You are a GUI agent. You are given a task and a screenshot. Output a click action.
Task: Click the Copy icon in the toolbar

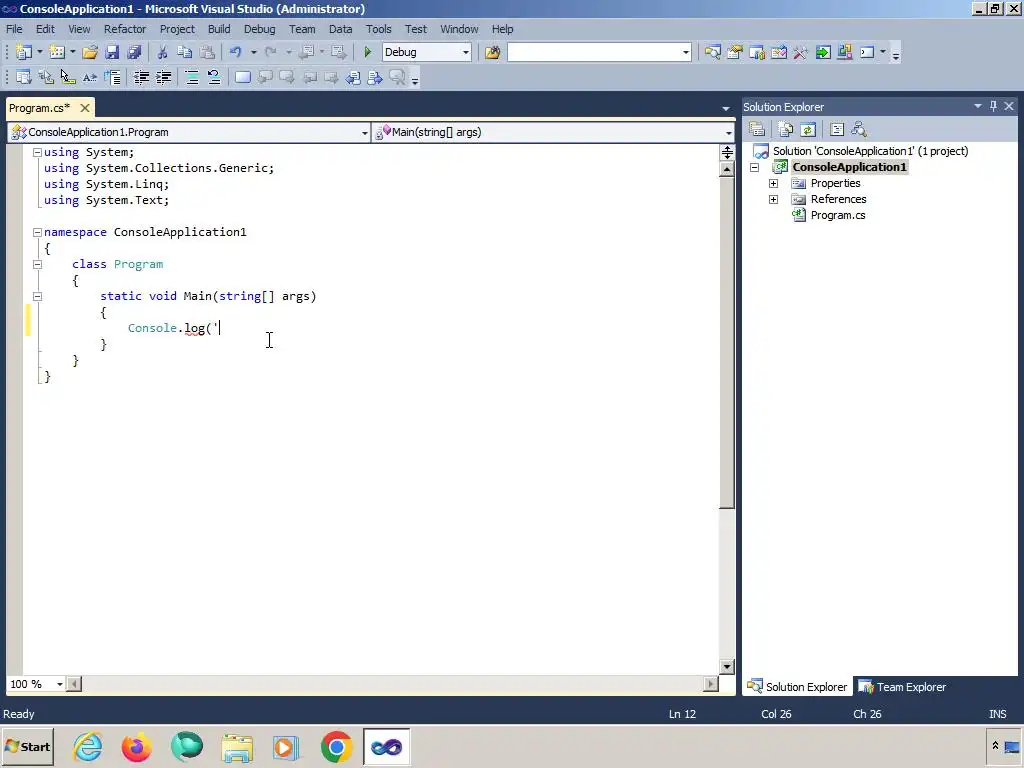pos(185,52)
